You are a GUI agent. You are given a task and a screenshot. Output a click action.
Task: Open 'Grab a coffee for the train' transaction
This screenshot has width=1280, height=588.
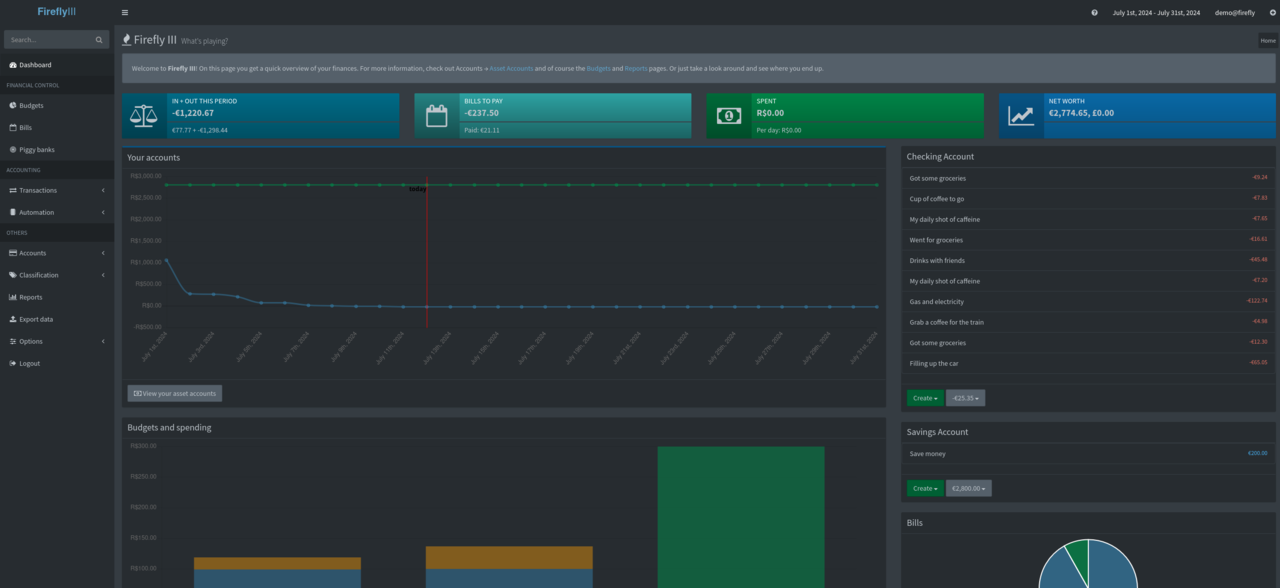tap(948, 322)
